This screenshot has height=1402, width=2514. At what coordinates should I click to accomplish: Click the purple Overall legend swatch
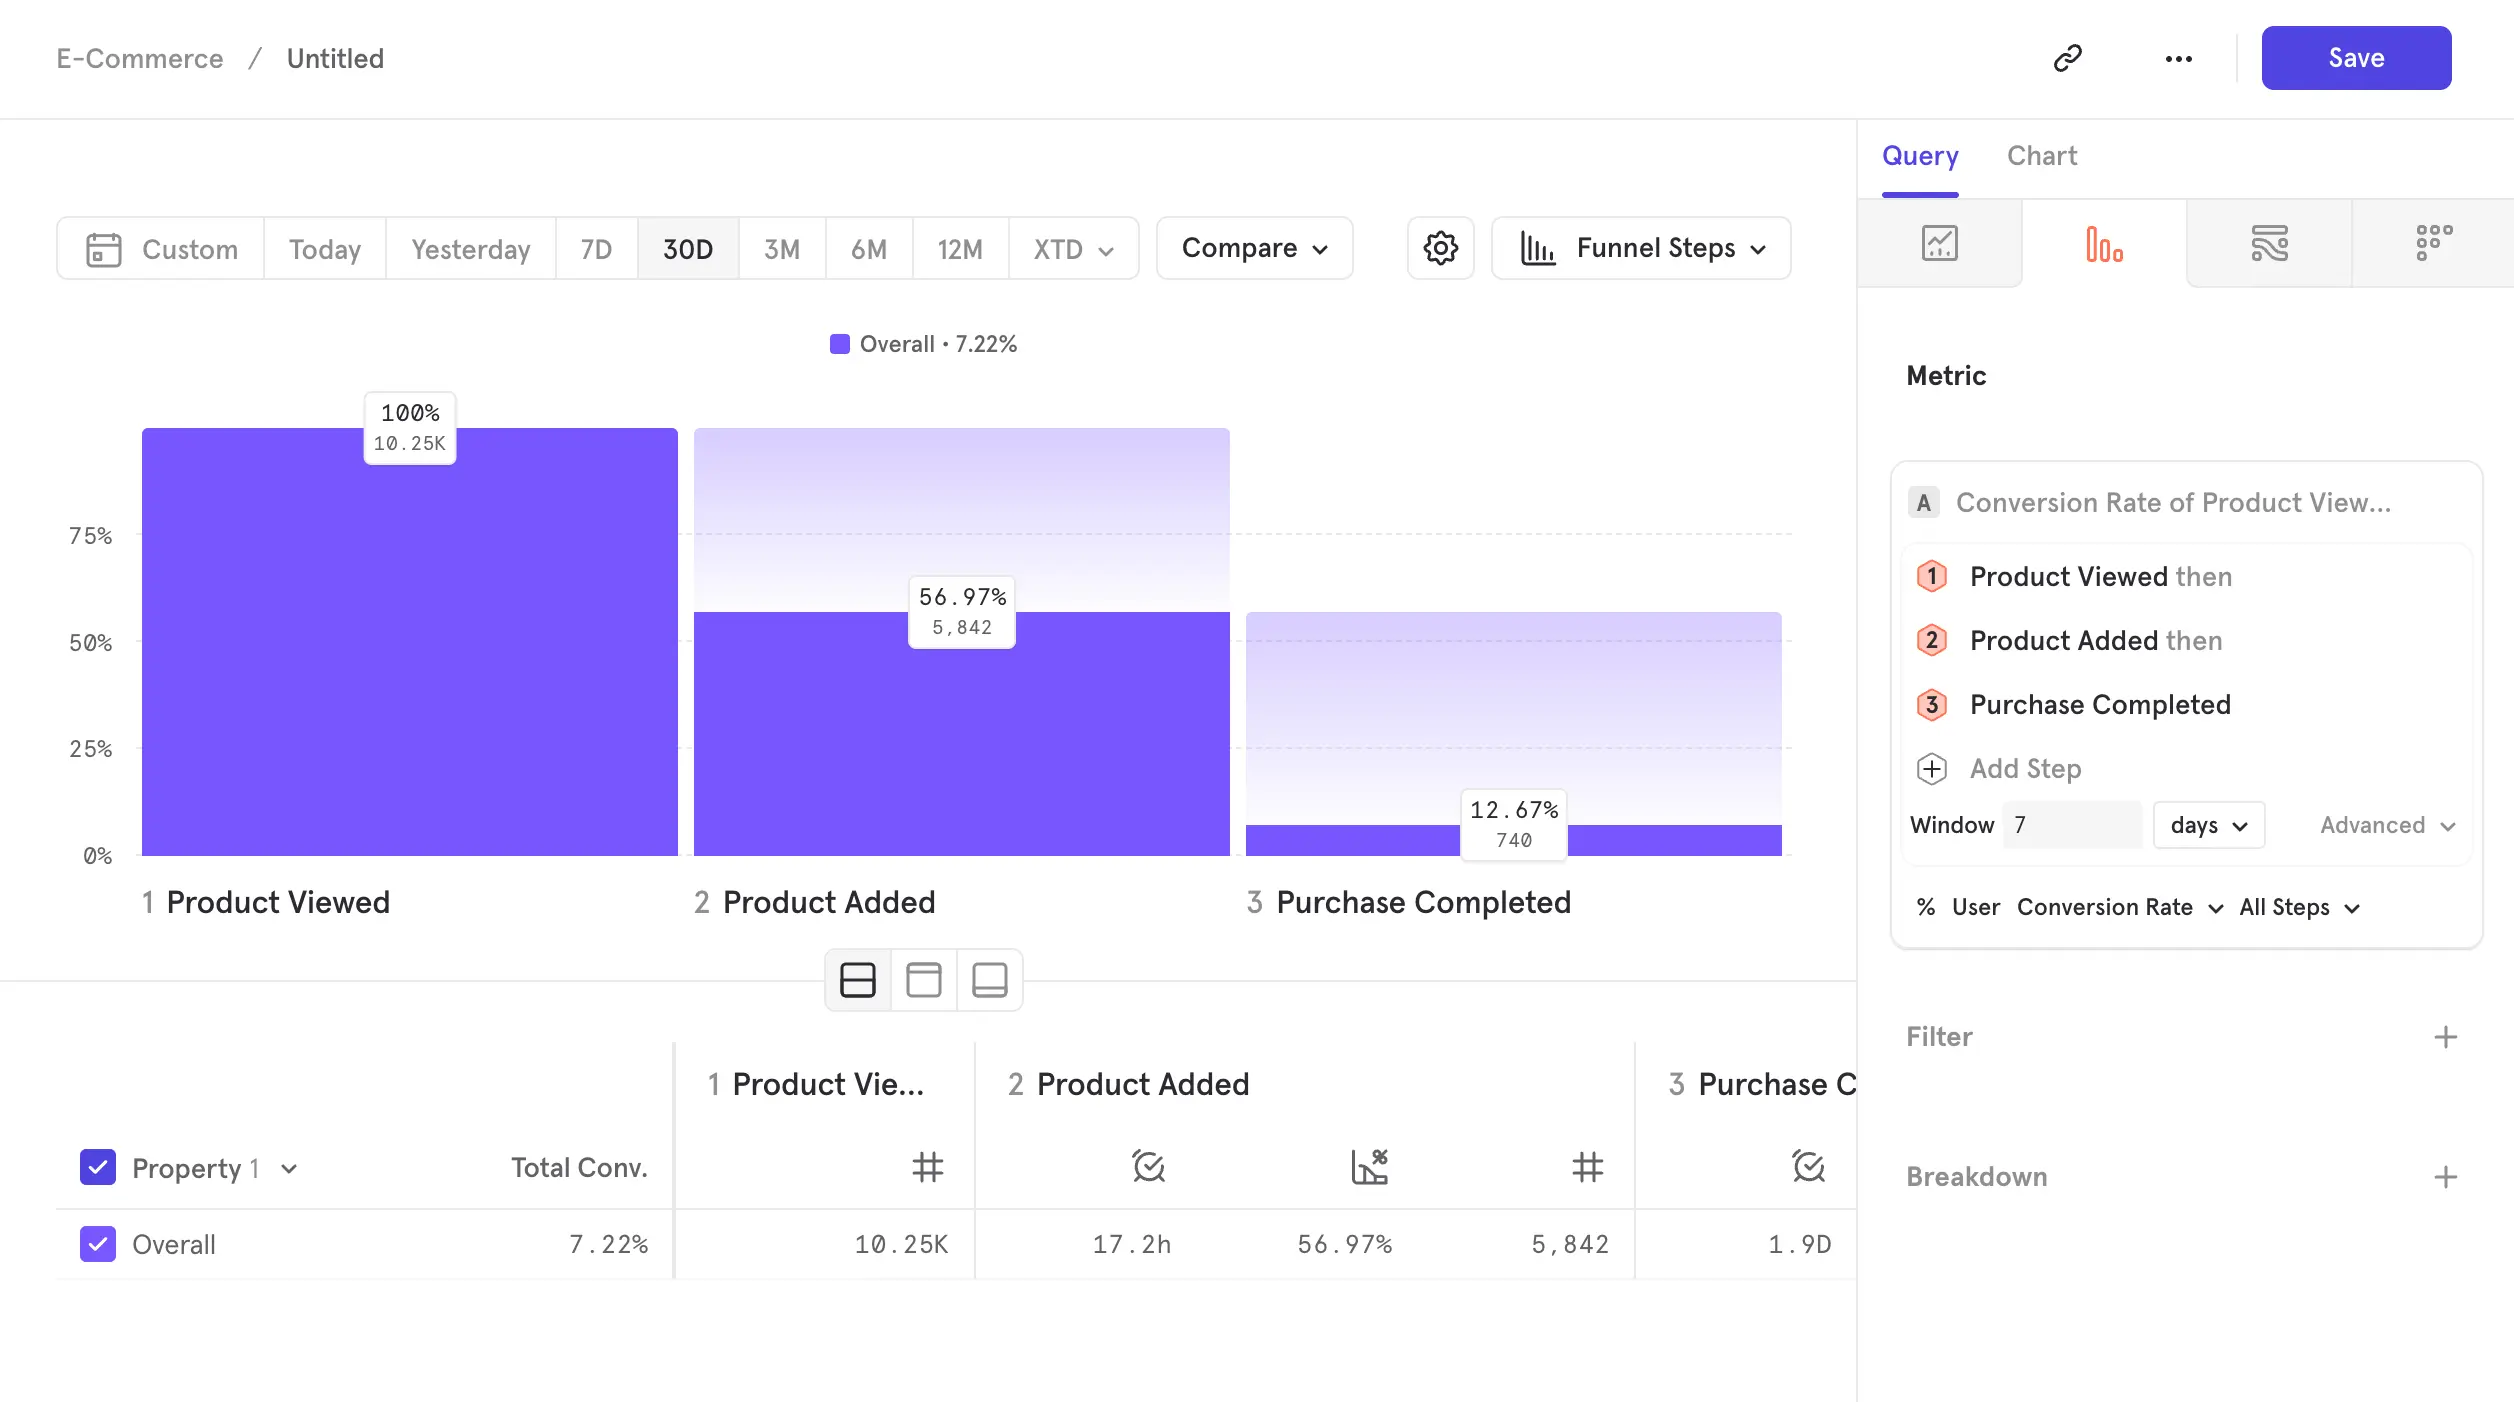841,343
